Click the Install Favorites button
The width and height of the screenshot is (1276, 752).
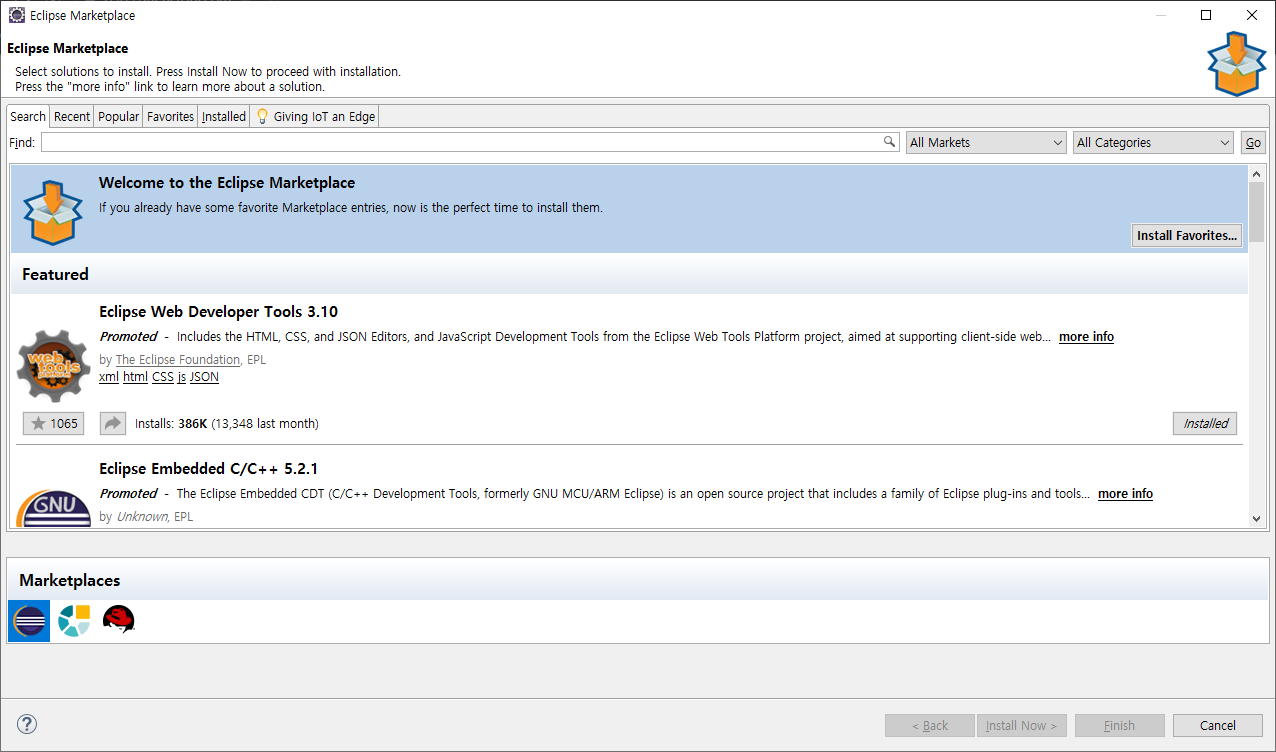tap(1187, 236)
